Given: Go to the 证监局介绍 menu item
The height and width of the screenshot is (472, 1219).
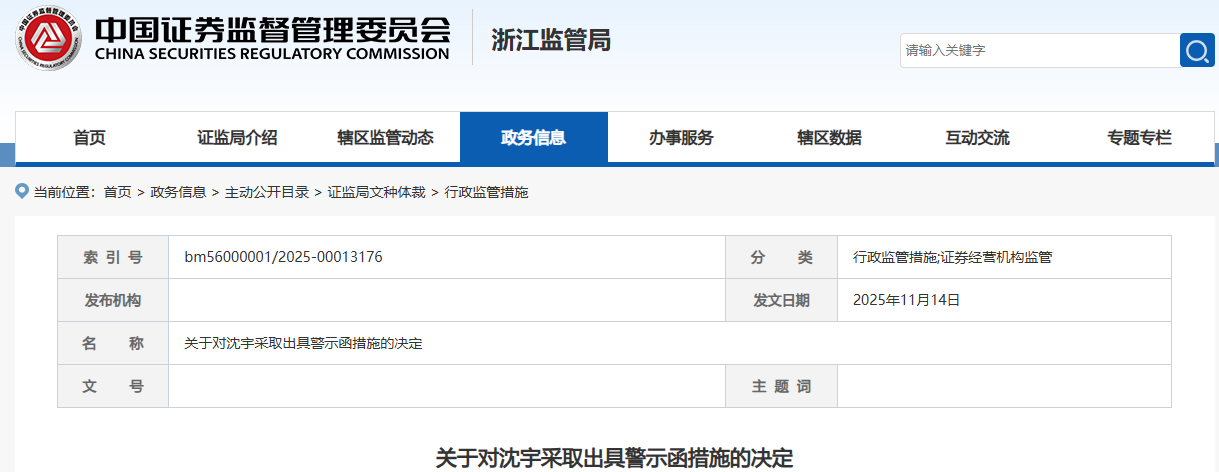Looking at the screenshot, I should pos(237,138).
